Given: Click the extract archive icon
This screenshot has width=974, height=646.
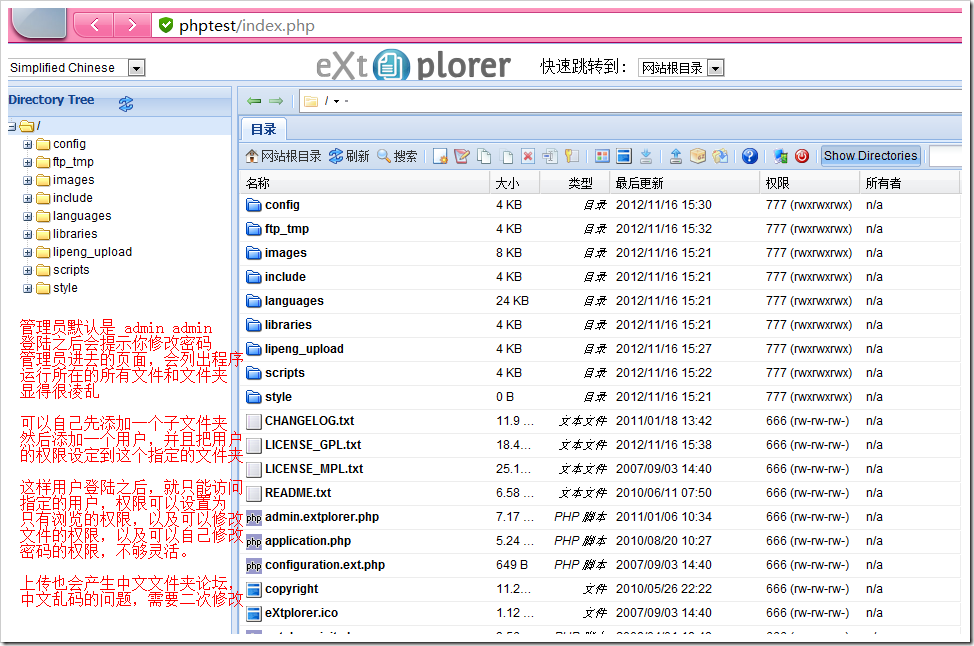Looking at the screenshot, I should pos(721,156).
